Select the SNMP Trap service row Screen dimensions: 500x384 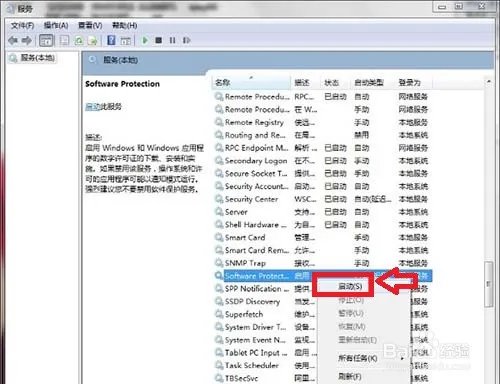point(322,263)
